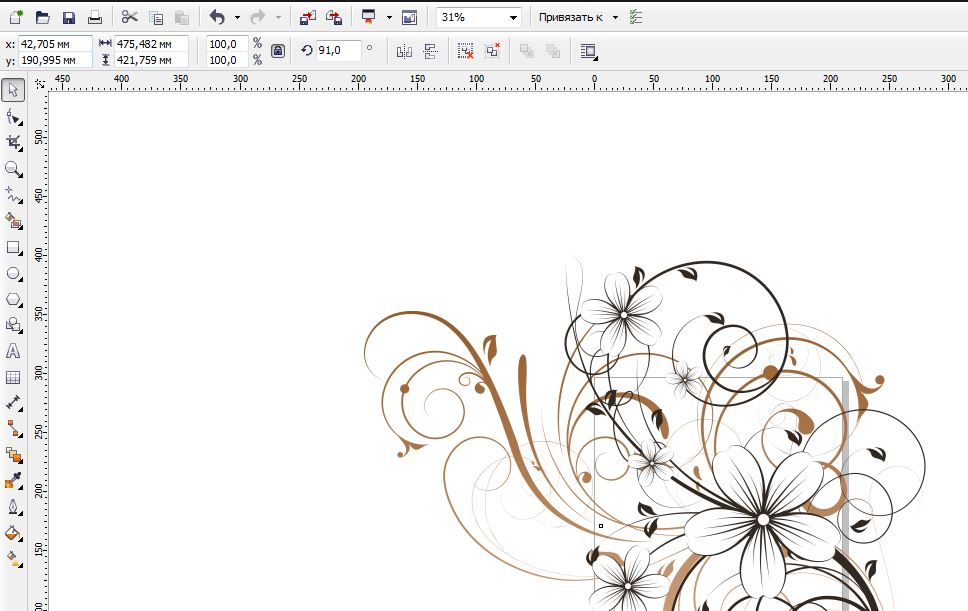
Task: Cut the selected object
Action: pos(130,17)
